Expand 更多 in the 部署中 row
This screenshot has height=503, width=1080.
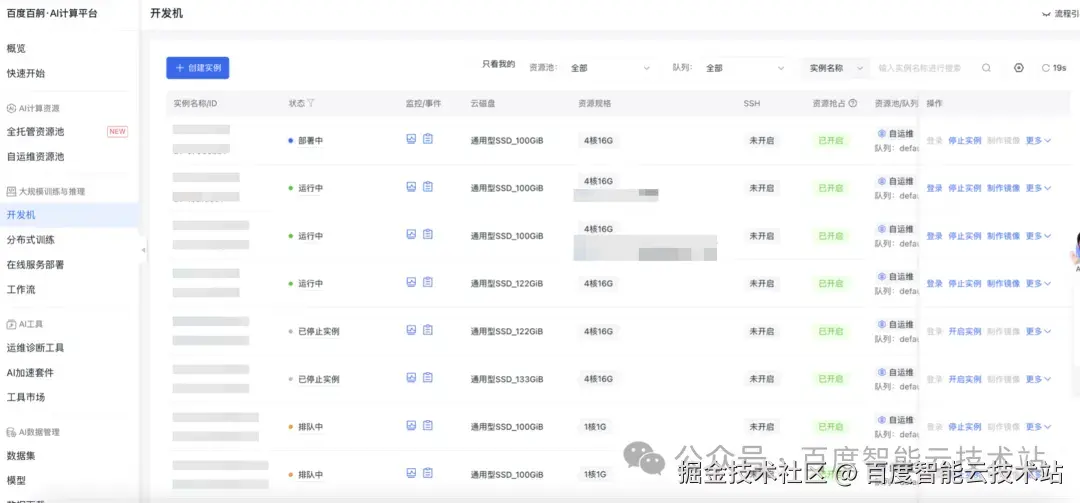tap(1038, 141)
